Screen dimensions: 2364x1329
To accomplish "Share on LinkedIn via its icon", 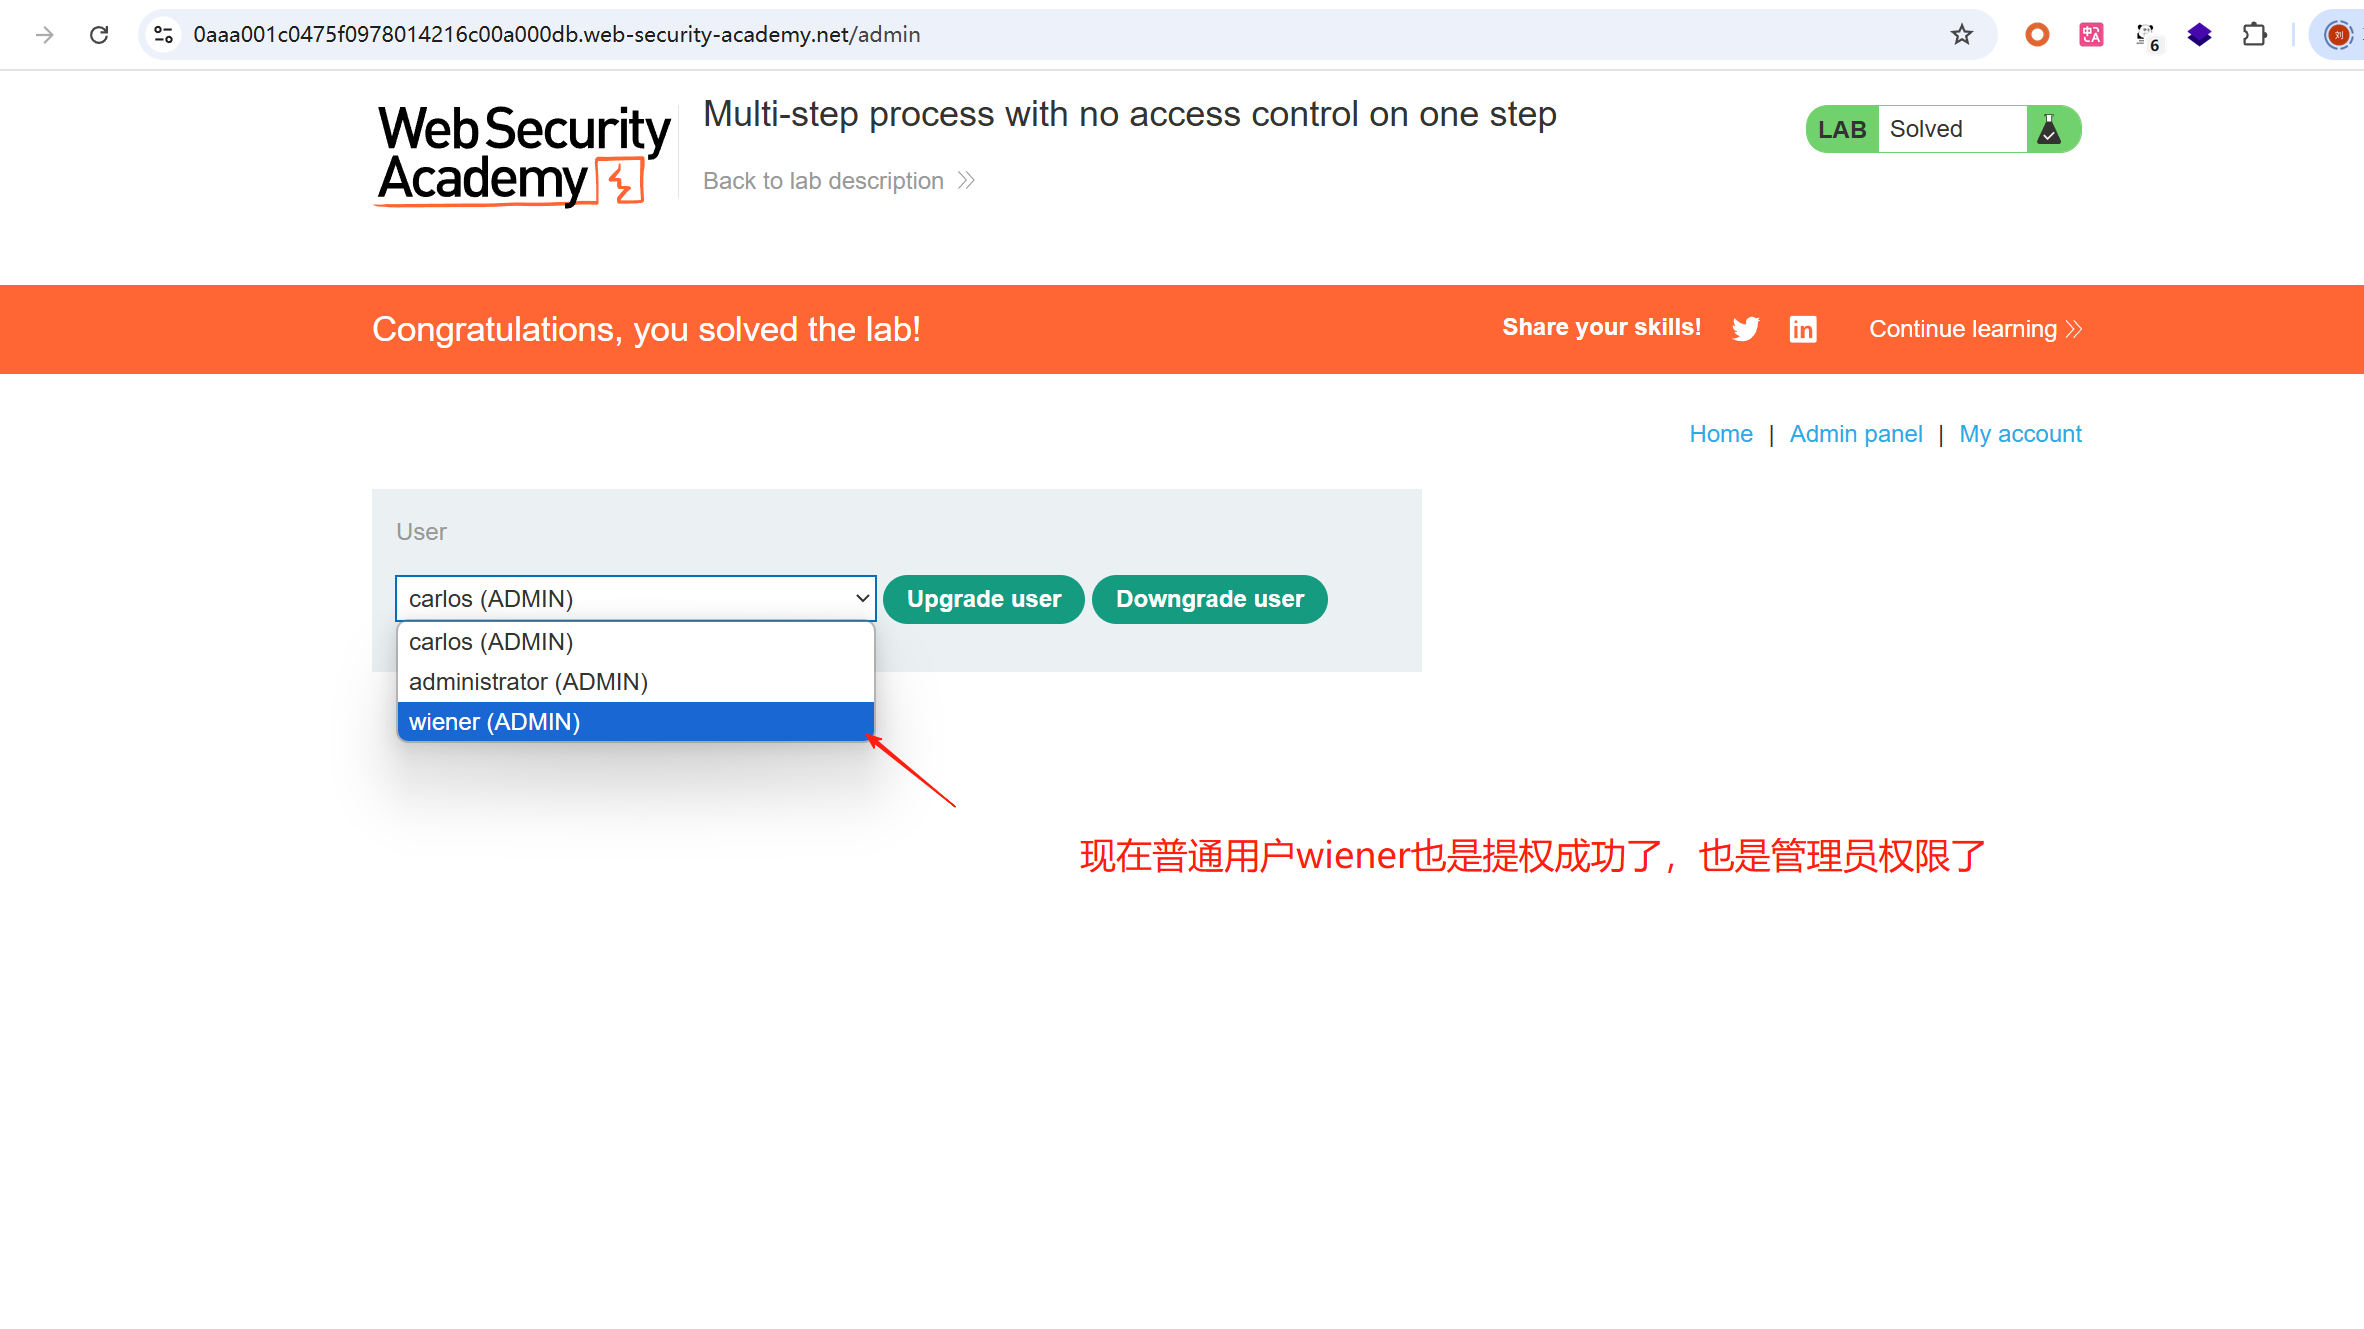I will pos(1802,329).
